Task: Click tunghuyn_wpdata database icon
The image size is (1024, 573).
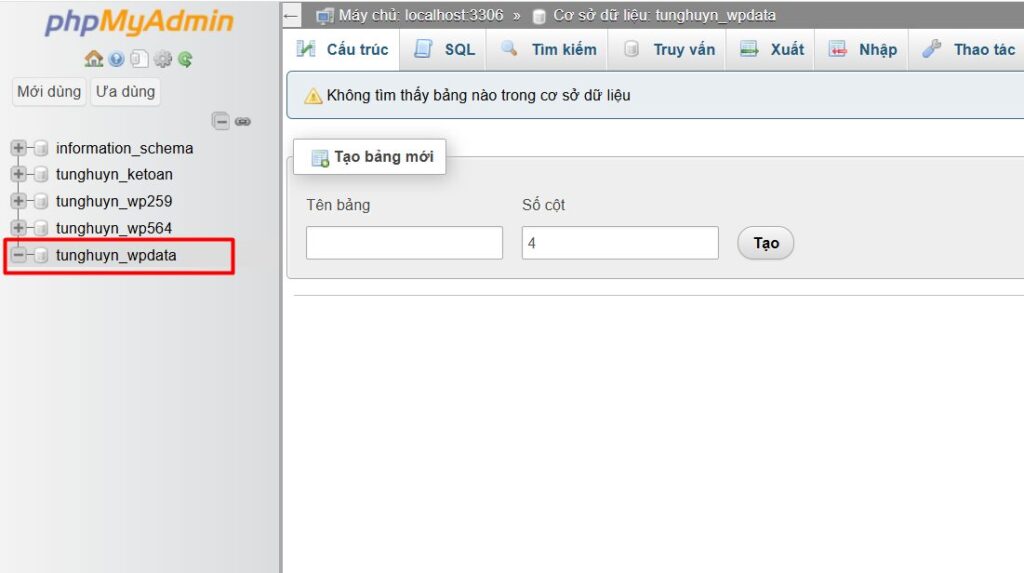Action: (40, 255)
